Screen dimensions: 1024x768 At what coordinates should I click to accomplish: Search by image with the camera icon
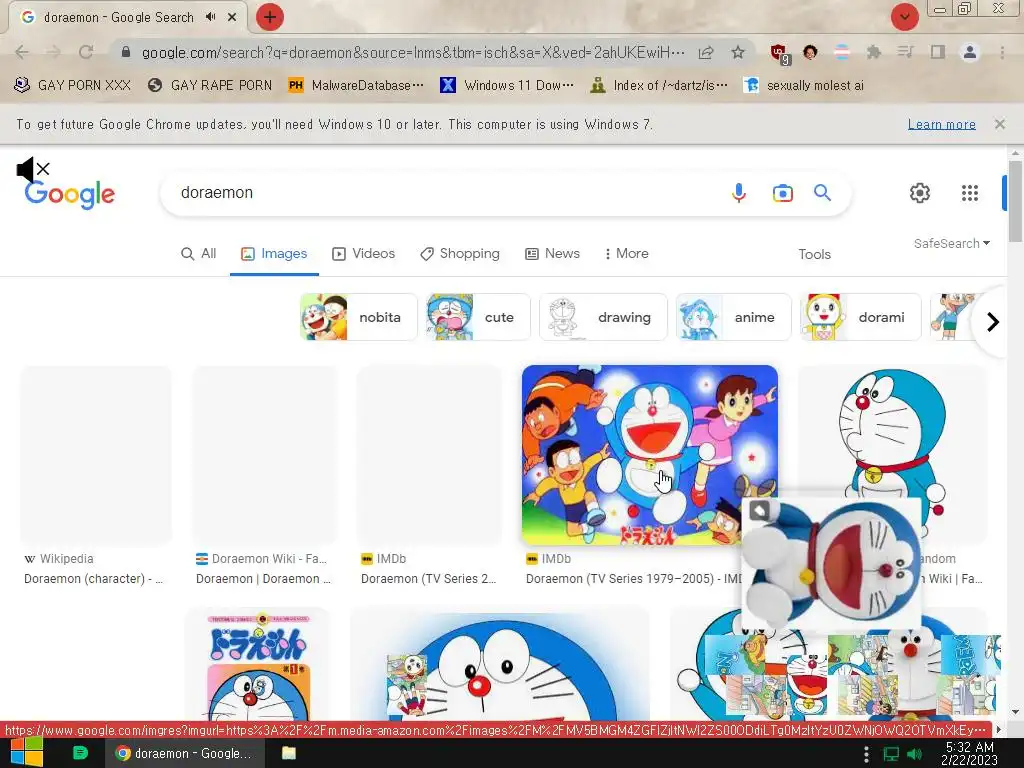pos(782,193)
